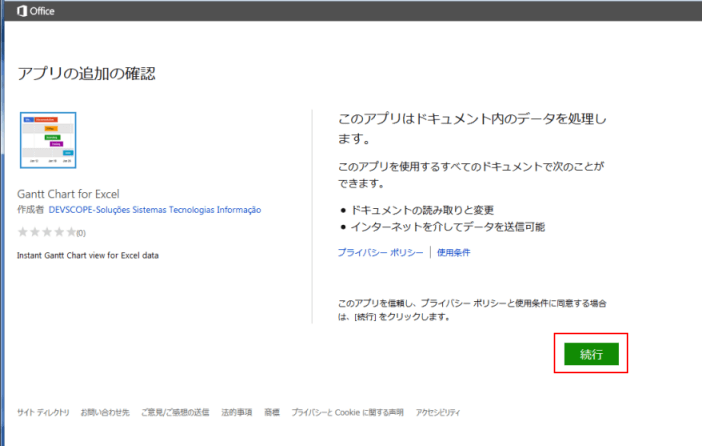Open 法的事項 footer link
This screenshot has width=702, height=446.
(x=236, y=412)
